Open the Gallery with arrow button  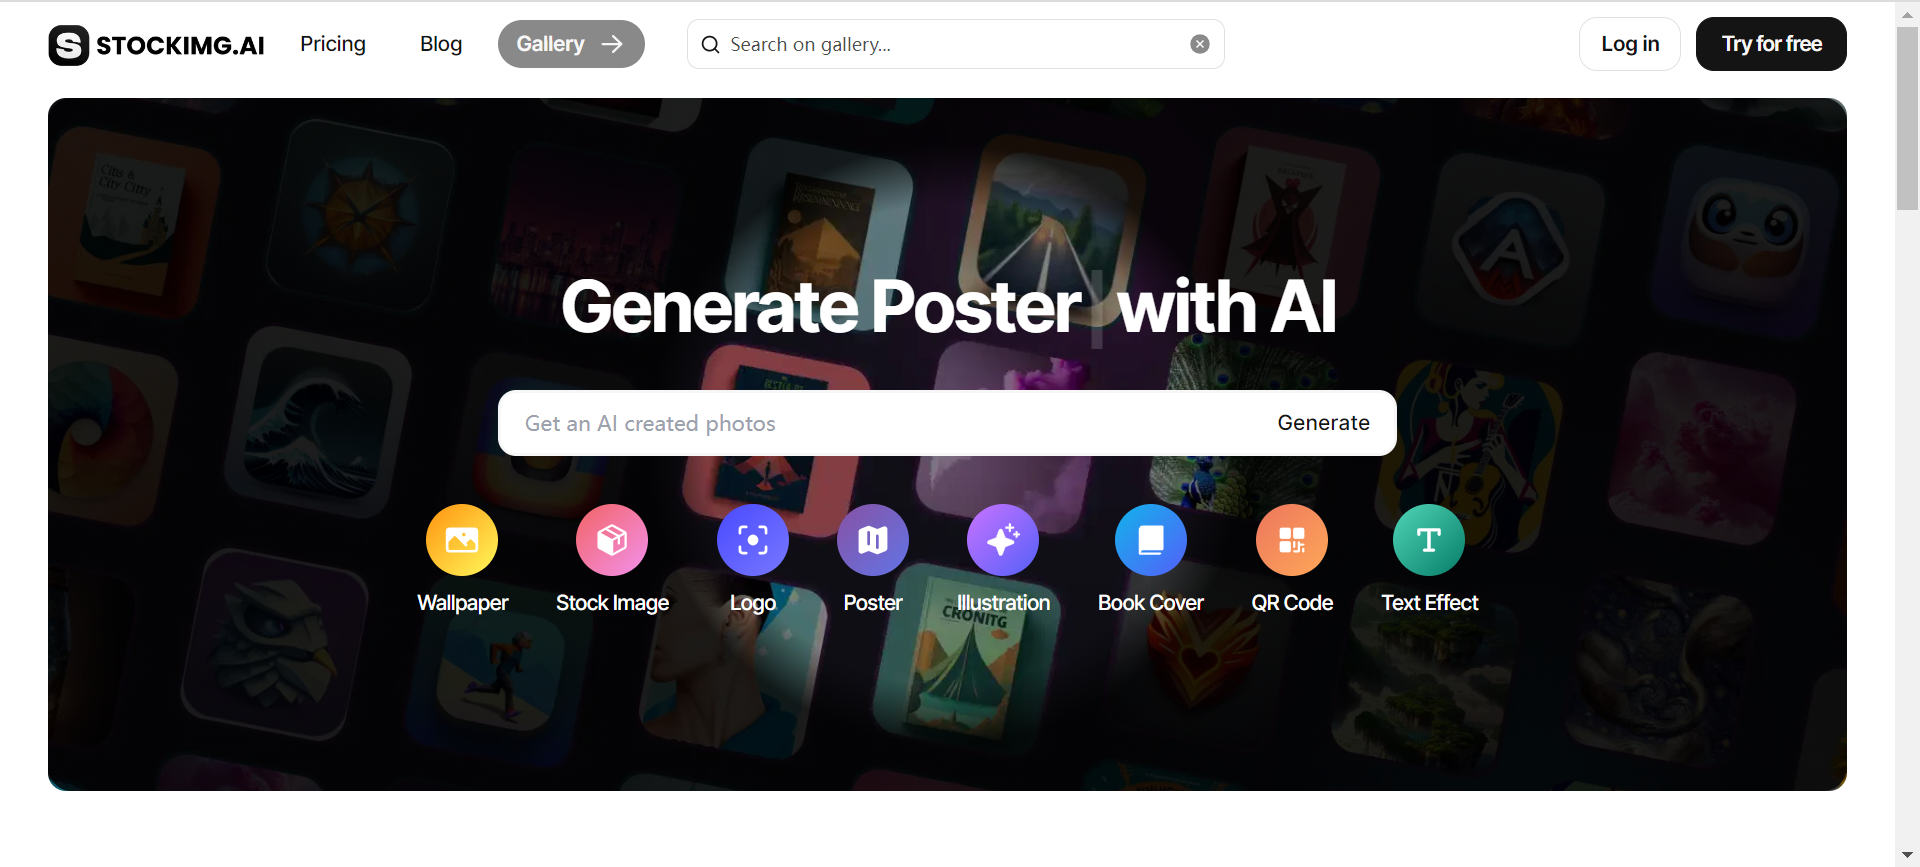click(571, 44)
